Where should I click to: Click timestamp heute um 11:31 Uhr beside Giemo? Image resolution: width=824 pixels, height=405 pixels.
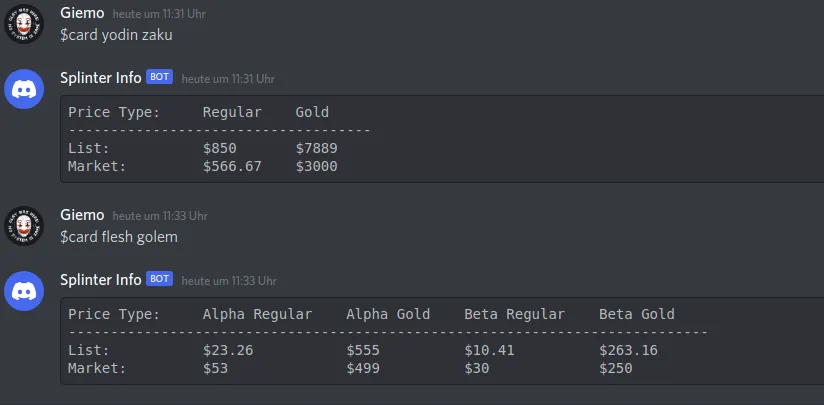pos(159,14)
